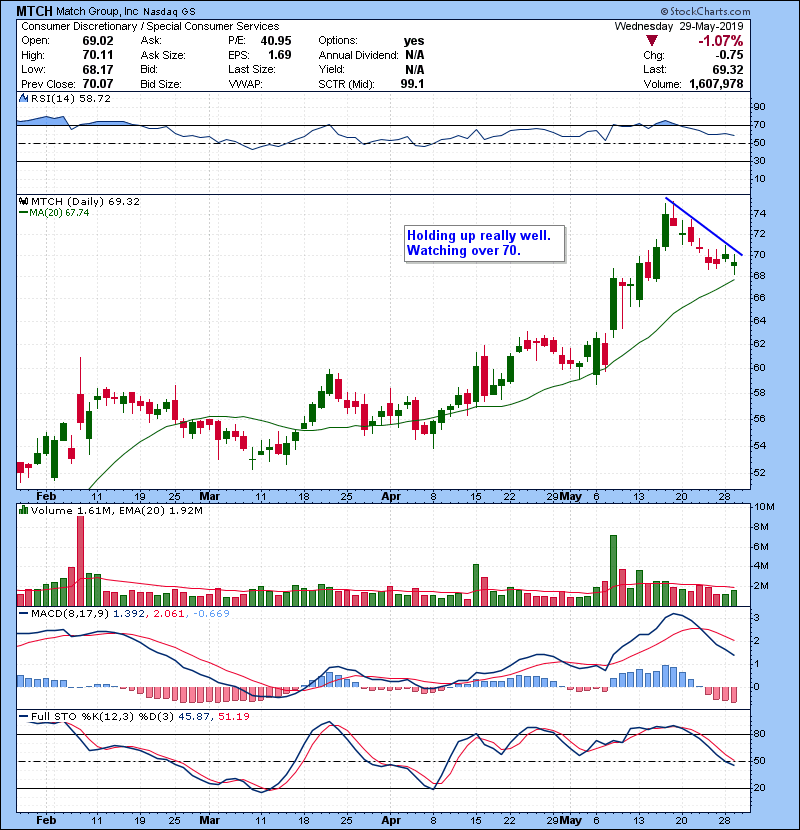800x830 pixels.
Task: Click the volume bars icon beside Volume 1.61M
Action: [x=23, y=510]
